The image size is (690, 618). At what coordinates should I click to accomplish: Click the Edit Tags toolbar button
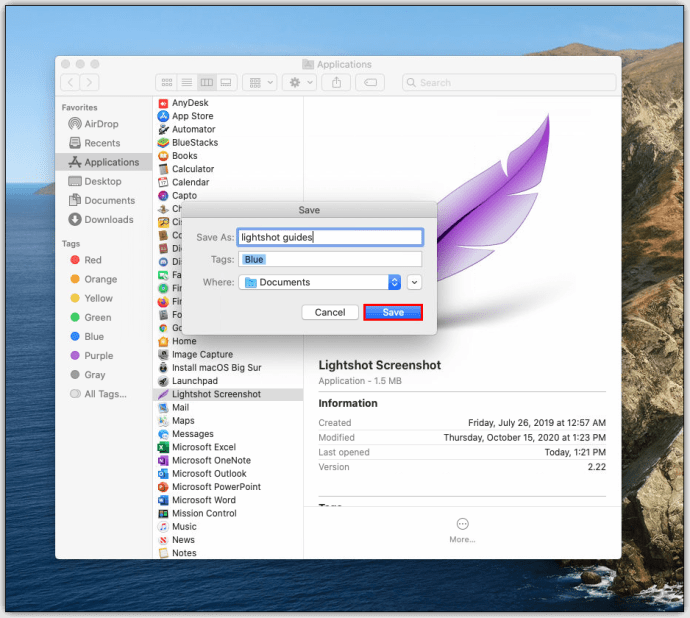(x=370, y=82)
